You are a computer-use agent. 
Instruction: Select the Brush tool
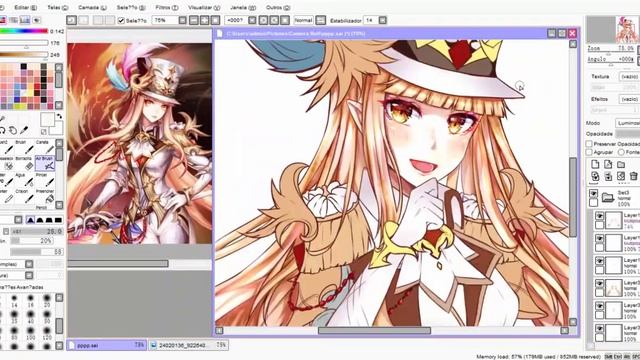point(25,148)
